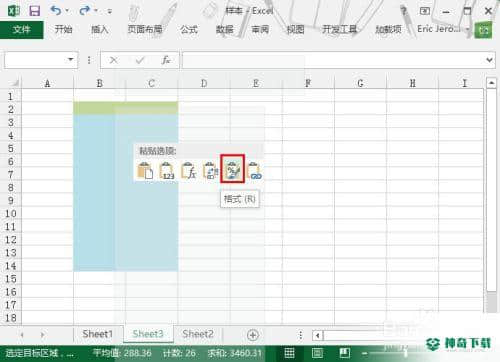Open the Customize Quick Access Toolbar dropdown
Viewport: 500px width, 362px height.
click(109, 11)
